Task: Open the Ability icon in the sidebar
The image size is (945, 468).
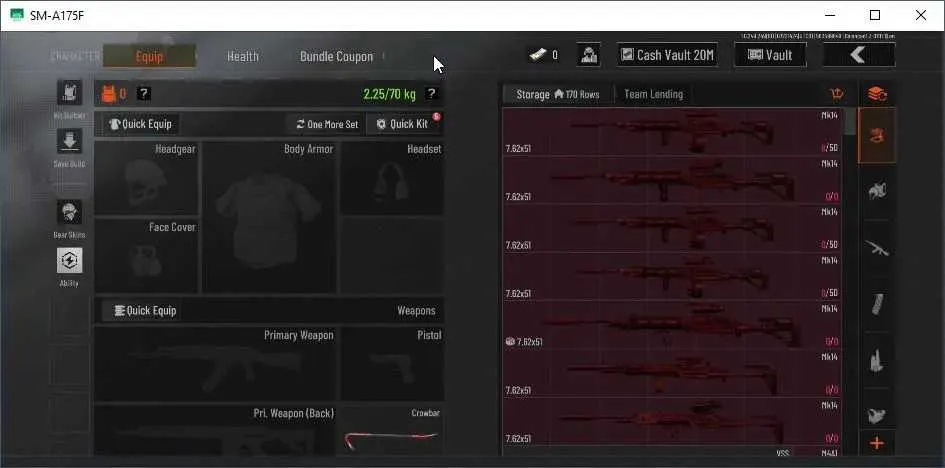Action: 69,260
